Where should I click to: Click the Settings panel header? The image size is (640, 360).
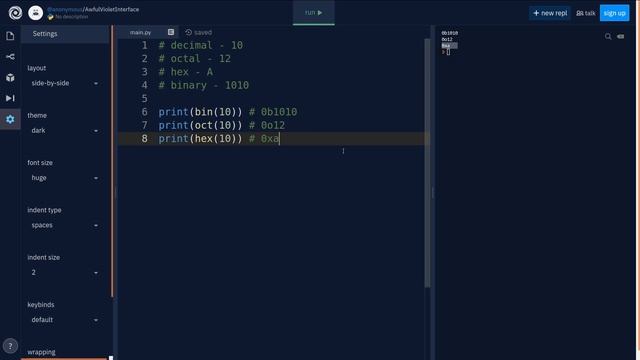click(x=65, y=34)
